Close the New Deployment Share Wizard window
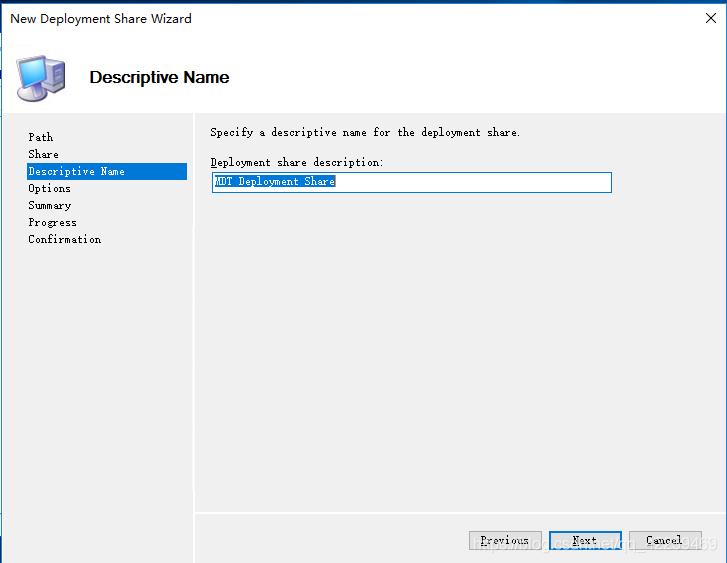Image resolution: width=727 pixels, height=563 pixels. click(x=710, y=18)
